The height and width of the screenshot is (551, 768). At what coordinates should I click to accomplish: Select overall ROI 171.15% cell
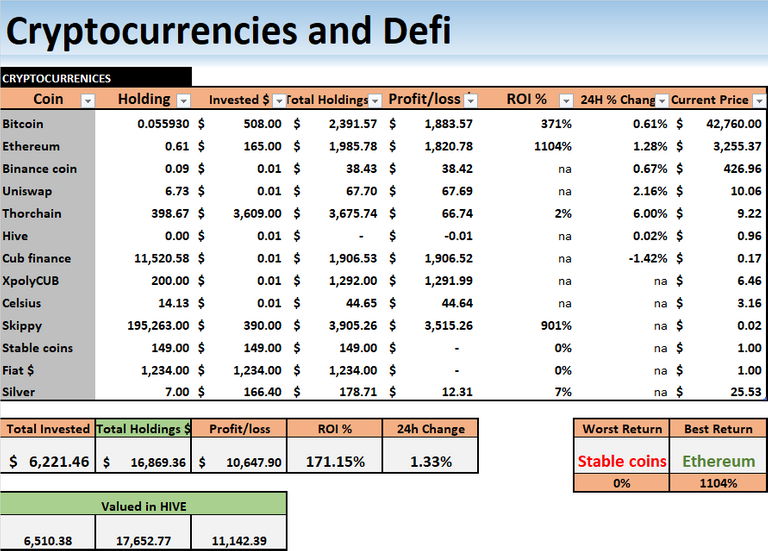click(335, 456)
